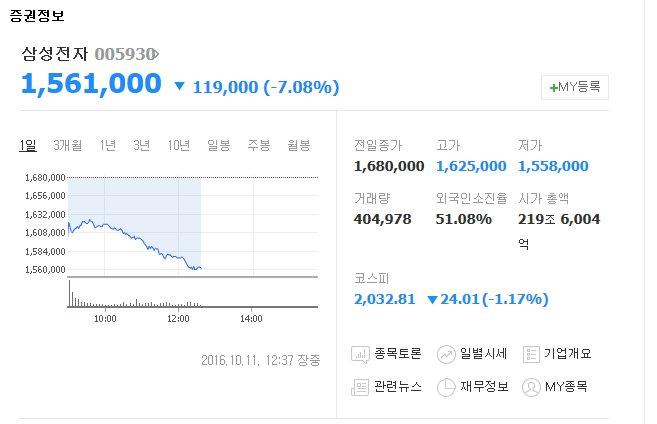Open the MY종목 profile icon
The image size is (657, 424).
531,387
